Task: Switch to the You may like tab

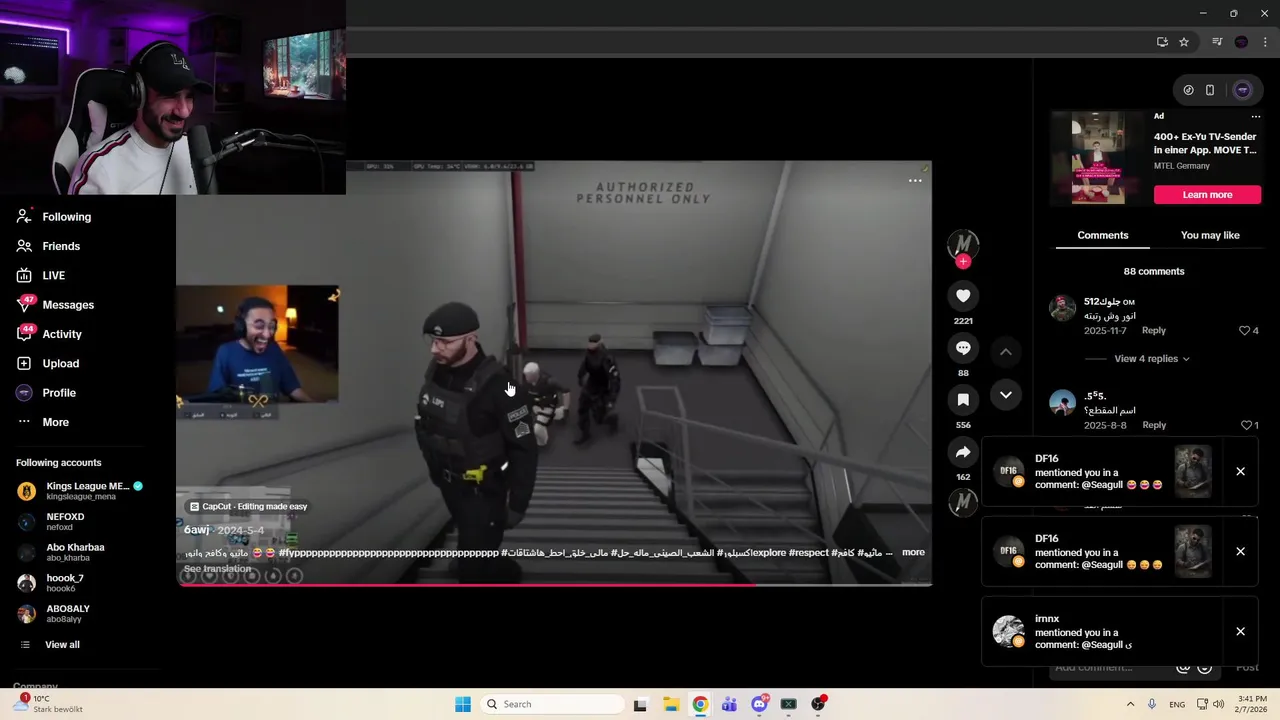Action: click(1210, 235)
